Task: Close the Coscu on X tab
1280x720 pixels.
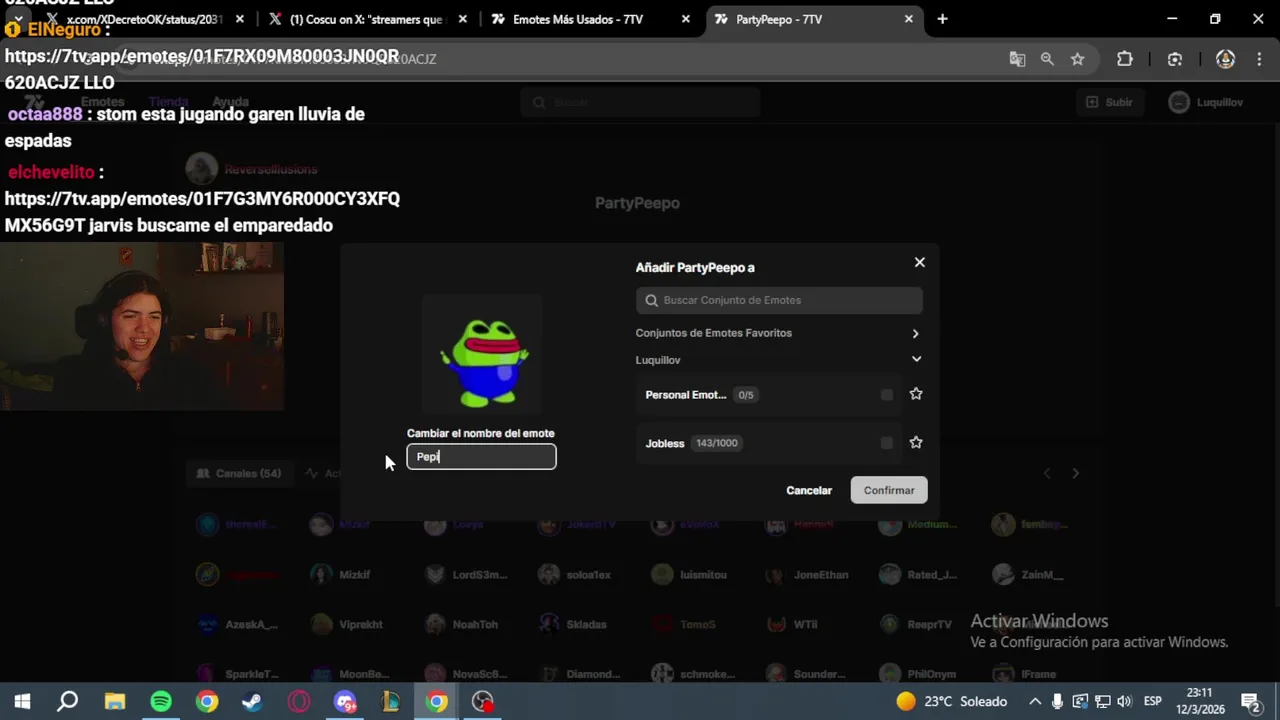Action: pos(462,19)
